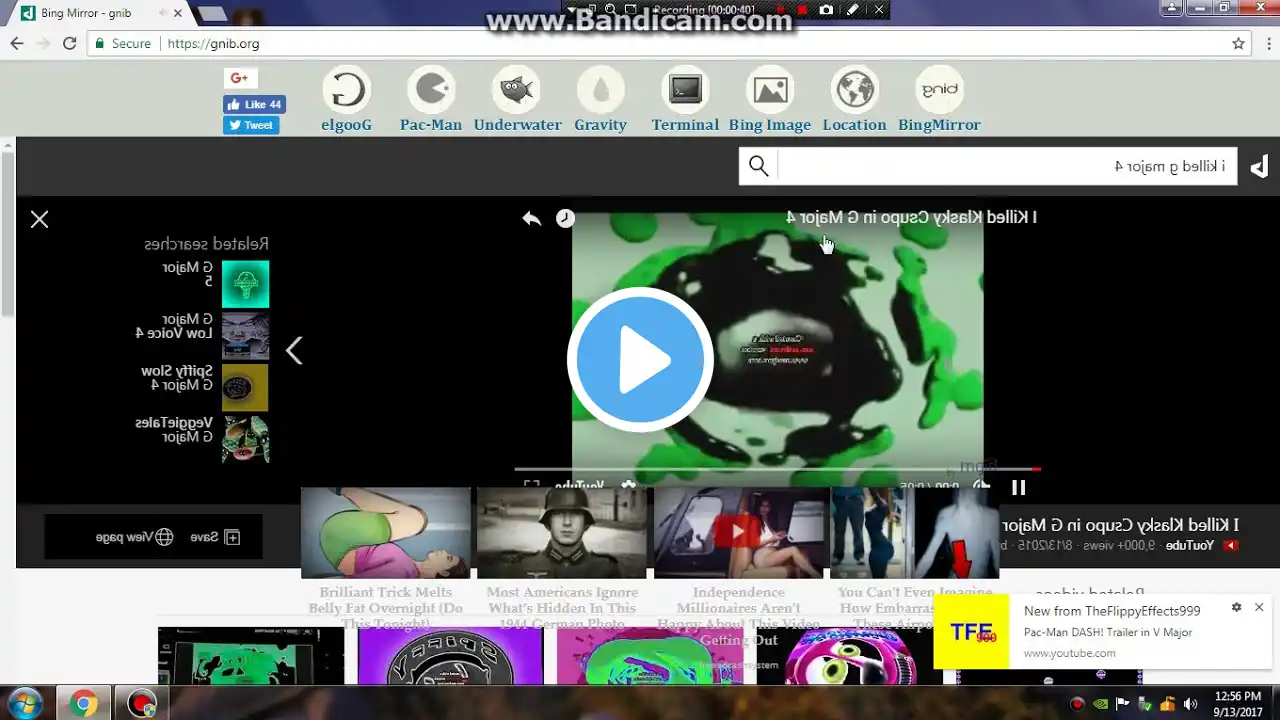Seek using the video progress bar
Viewport: 1280px width, 720px height.
click(x=777, y=468)
